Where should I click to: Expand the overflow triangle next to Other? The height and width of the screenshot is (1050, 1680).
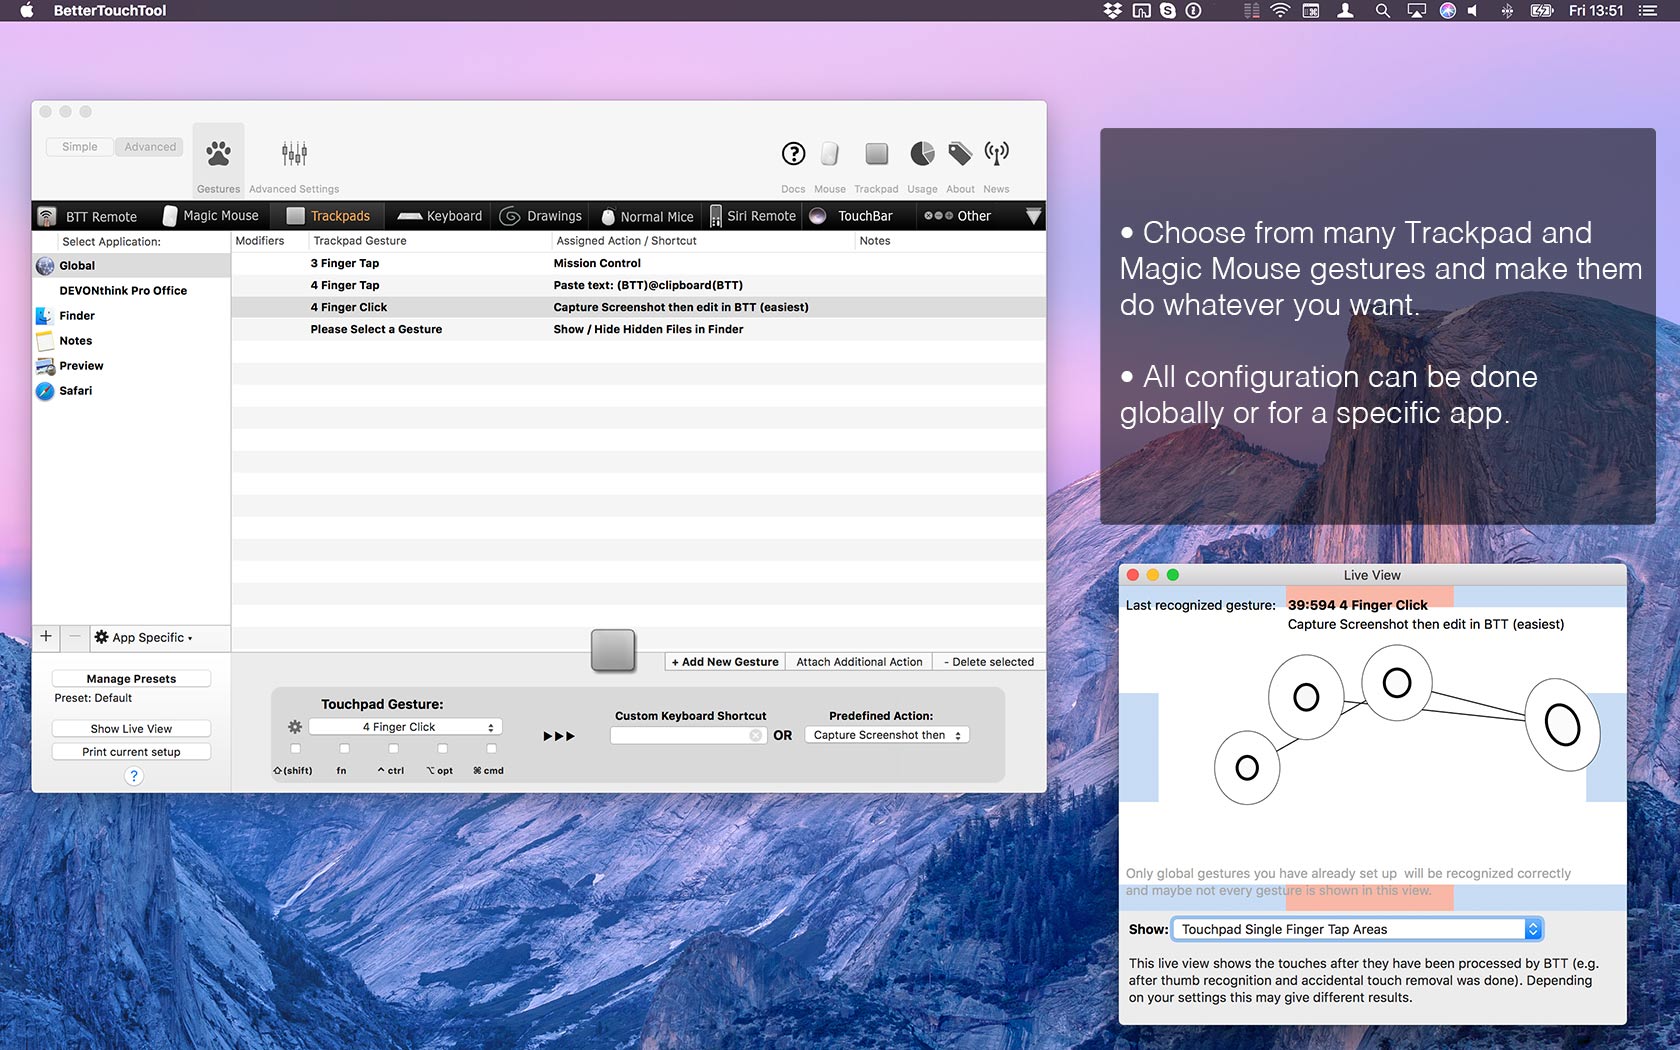point(1033,216)
